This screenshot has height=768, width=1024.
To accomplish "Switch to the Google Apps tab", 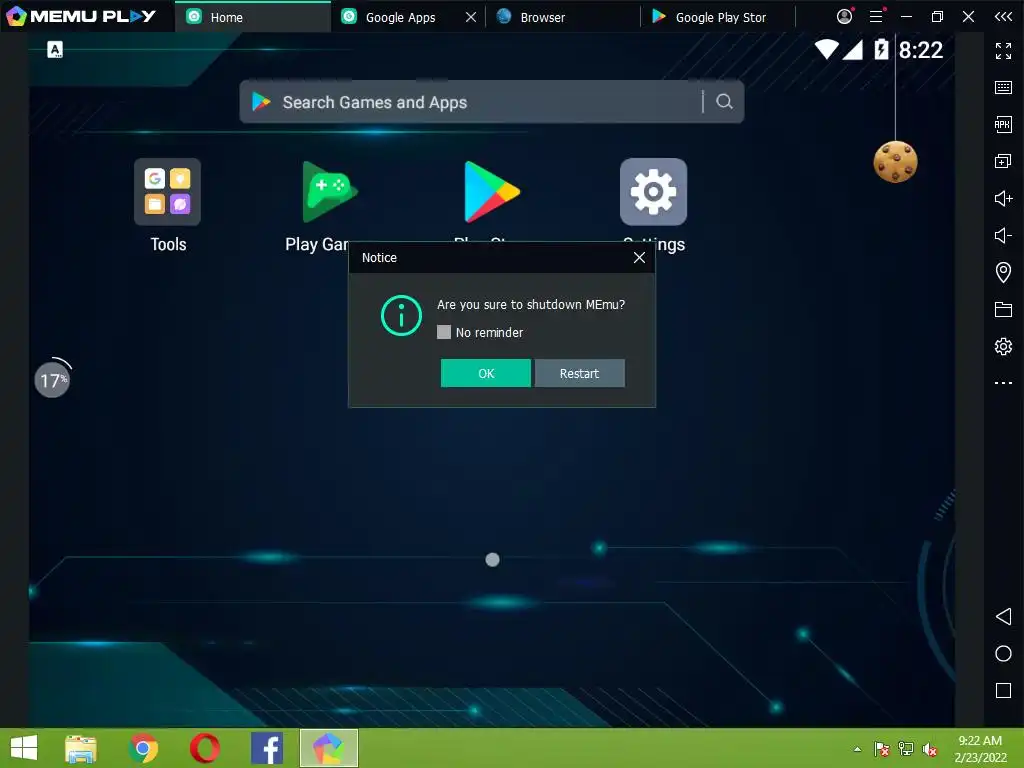I will 400,17.
